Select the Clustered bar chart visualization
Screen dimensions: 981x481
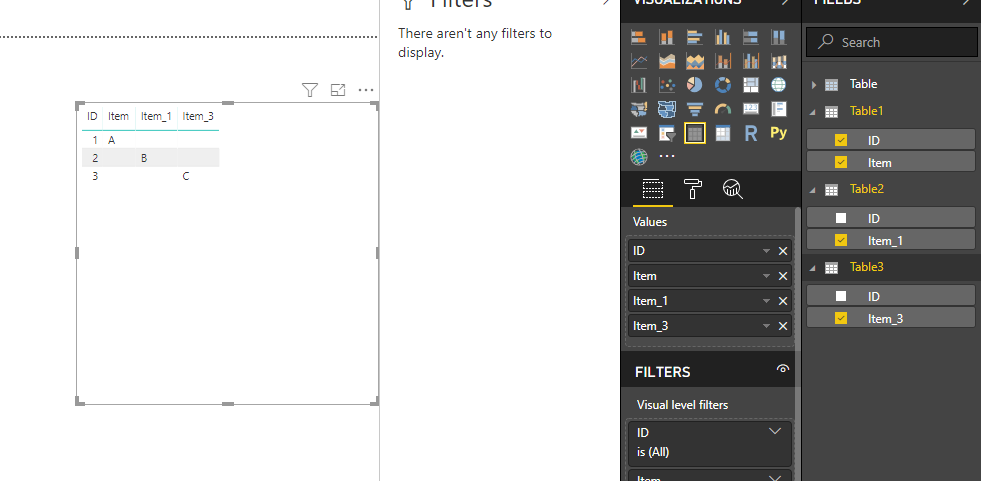point(694,38)
